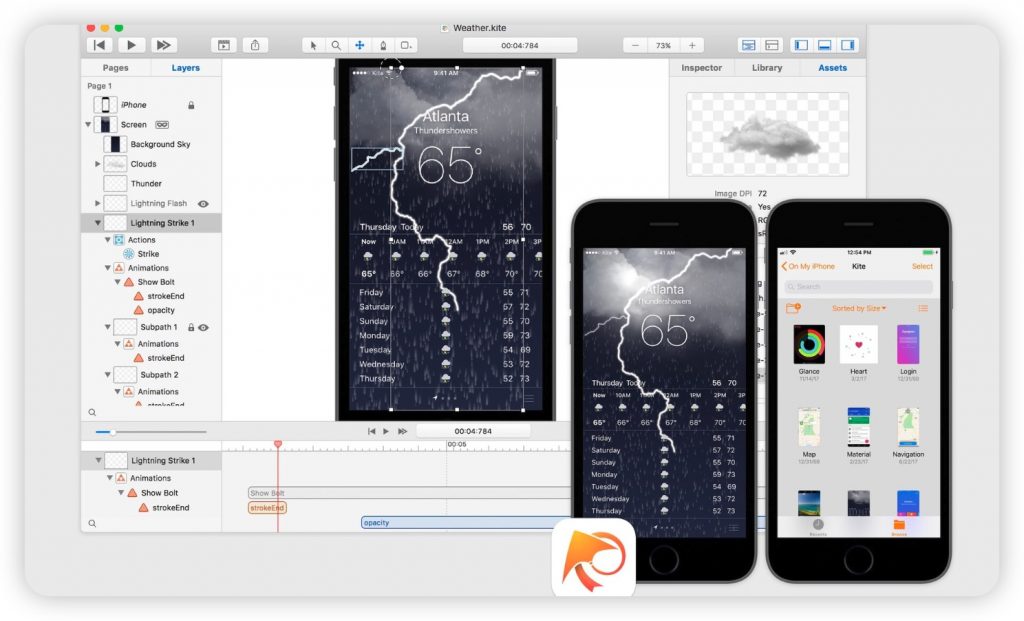Hide the Subpath 1 layer via its eye icon
Image resolution: width=1024 pixels, height=621 pixels.
click(x=202, y=326)
